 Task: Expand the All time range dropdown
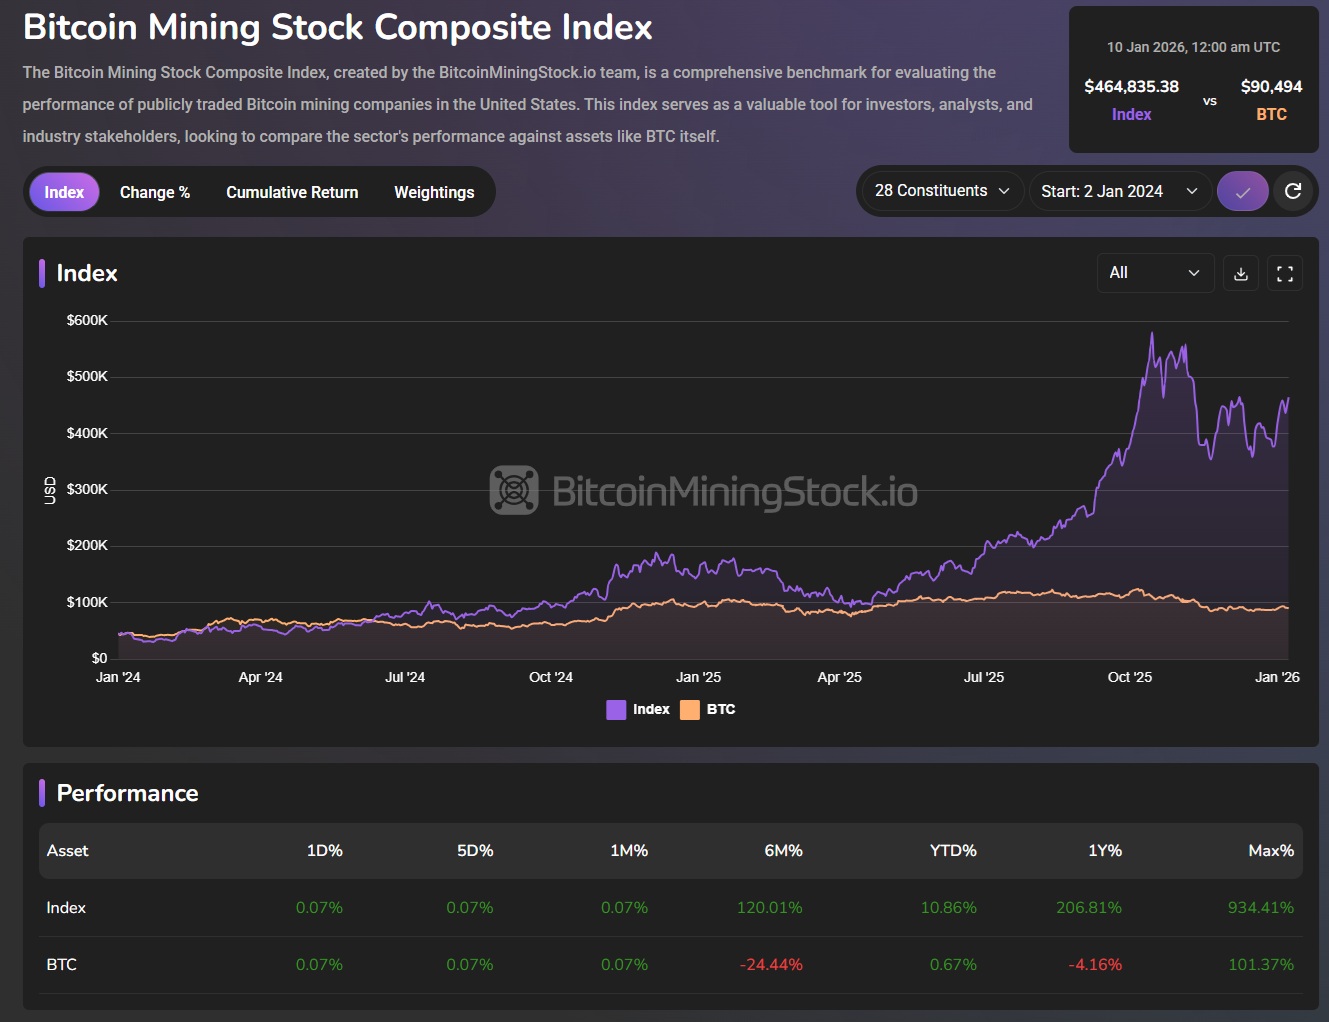pos(1154,273)
